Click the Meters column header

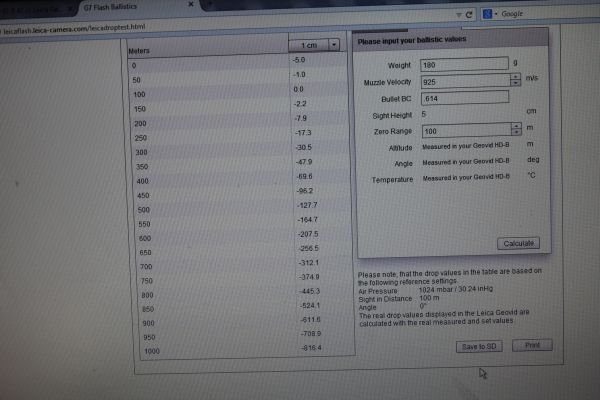coord(139,51)
